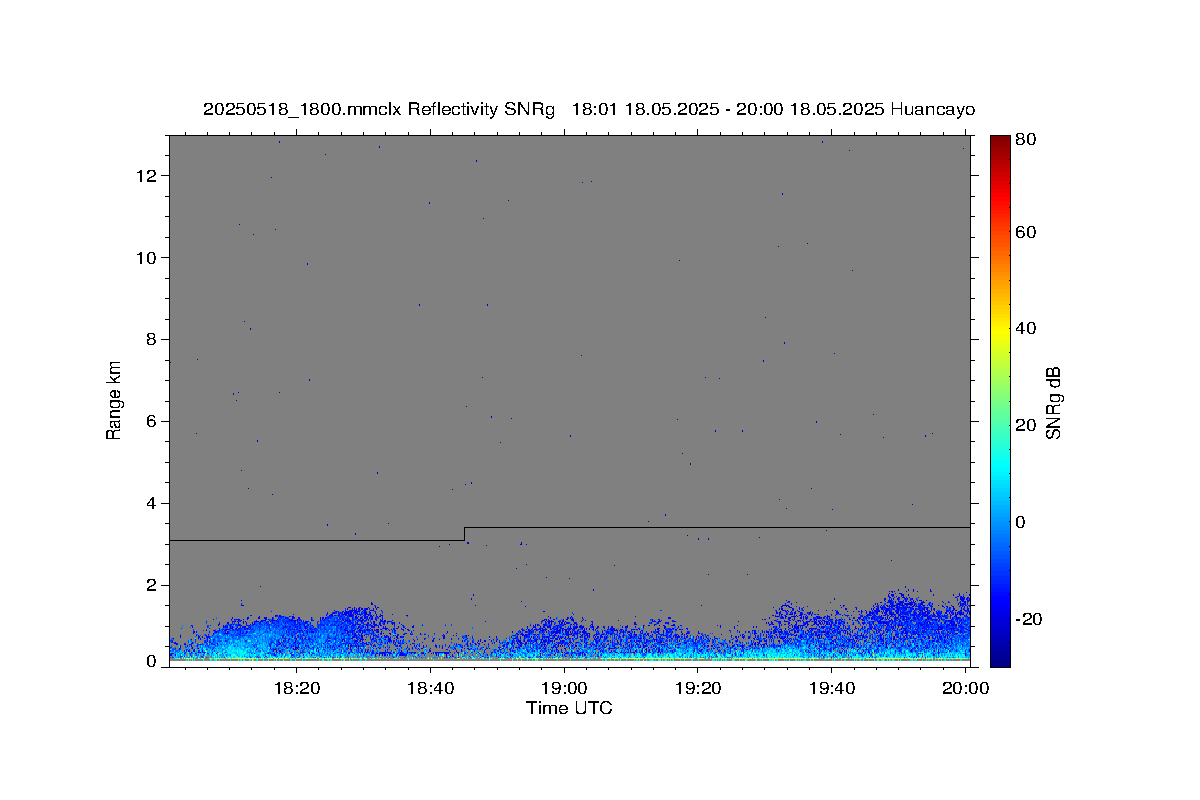Click the dark red top of colorbar
This screenshot has width=1200, height=800.
pyautogui.click(x=1000, y=142)
